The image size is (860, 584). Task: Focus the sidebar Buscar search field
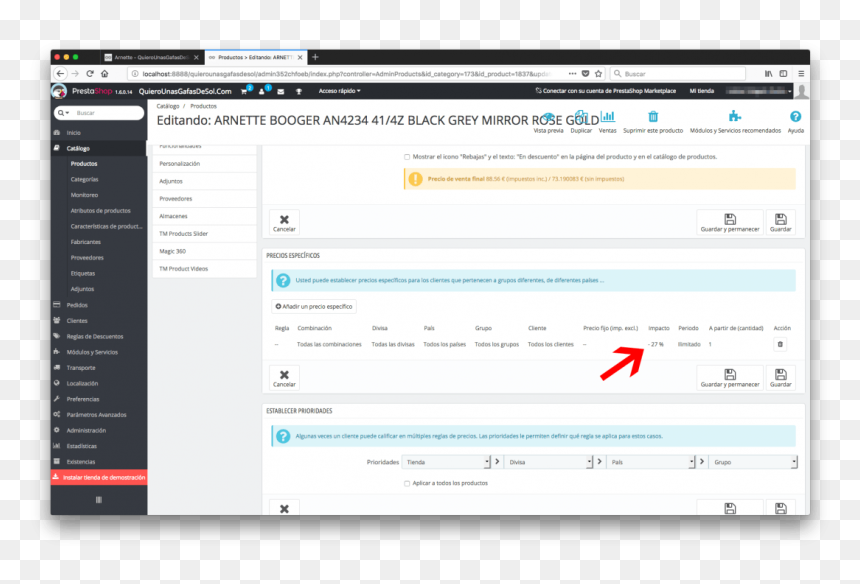point(107,113)
